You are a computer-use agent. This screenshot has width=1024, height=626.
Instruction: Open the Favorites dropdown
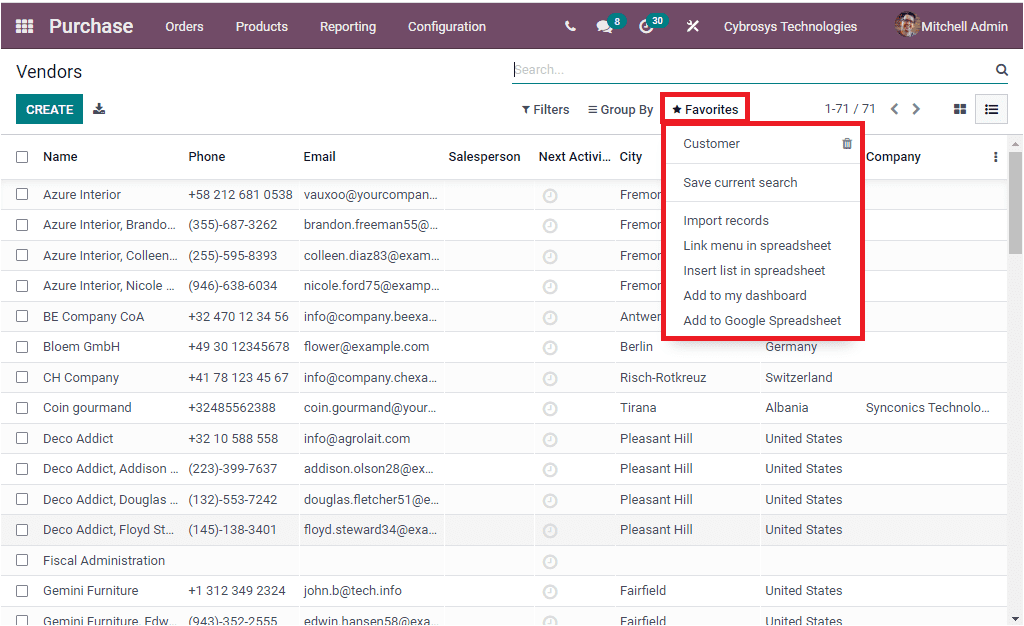pyautogui.click(x=704, y=108)
